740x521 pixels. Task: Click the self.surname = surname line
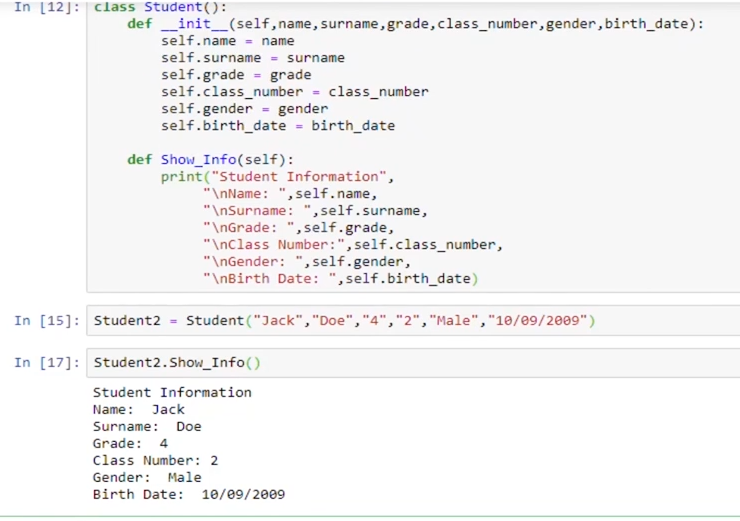[x=252, y=58]
